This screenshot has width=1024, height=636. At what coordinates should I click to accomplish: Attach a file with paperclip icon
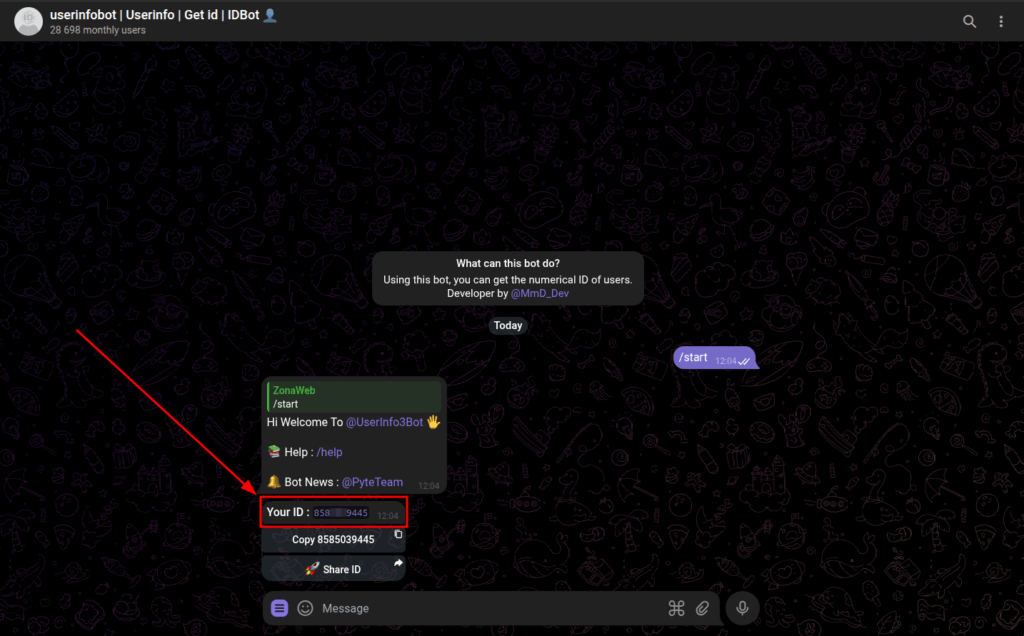(x=702, y=608)
